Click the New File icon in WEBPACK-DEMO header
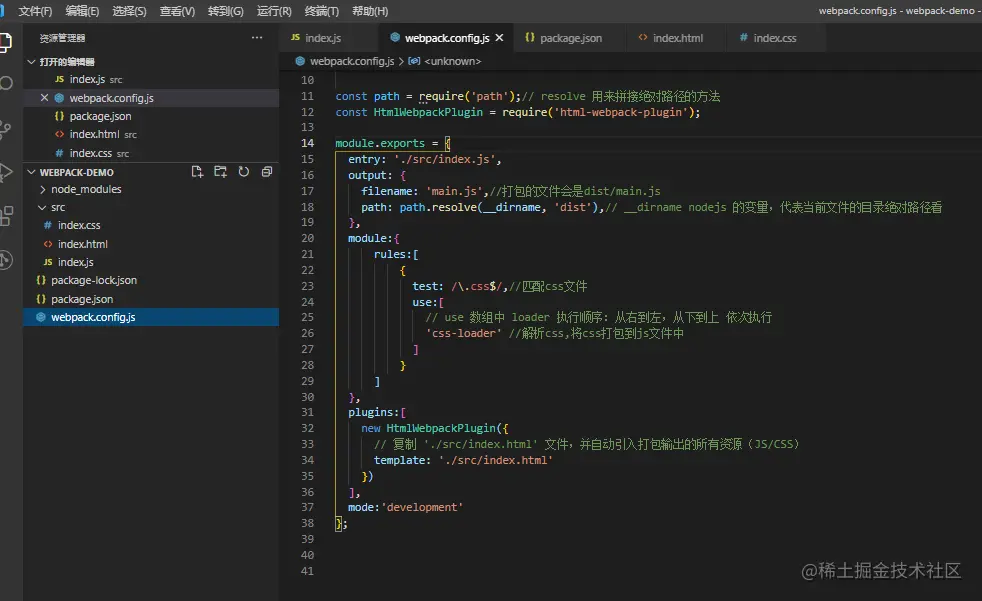982x601 pixels. (x=197, y=172)
